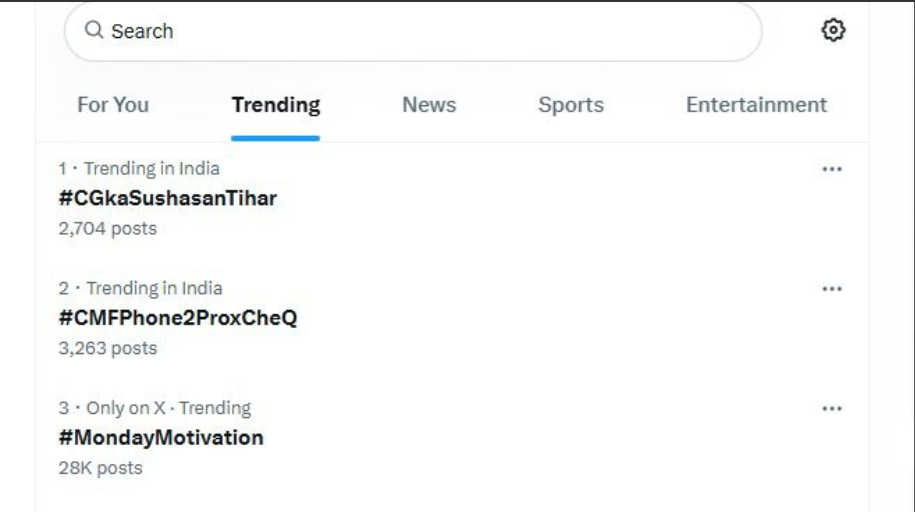Viewport: 915px width, 512px height.
Task: Click the magnifier icon in search bar
Action: [95, 31]
